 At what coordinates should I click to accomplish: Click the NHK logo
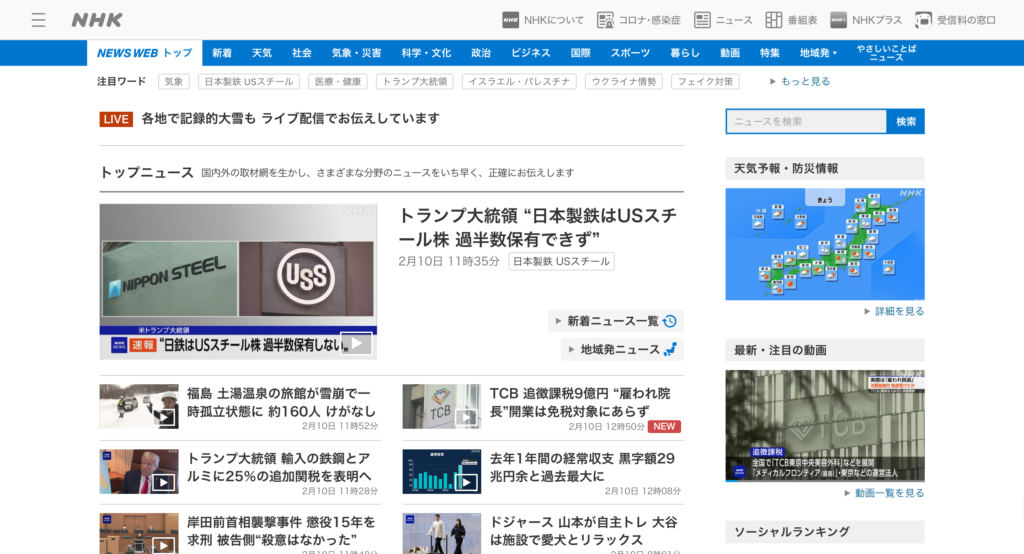coord(97,20)
